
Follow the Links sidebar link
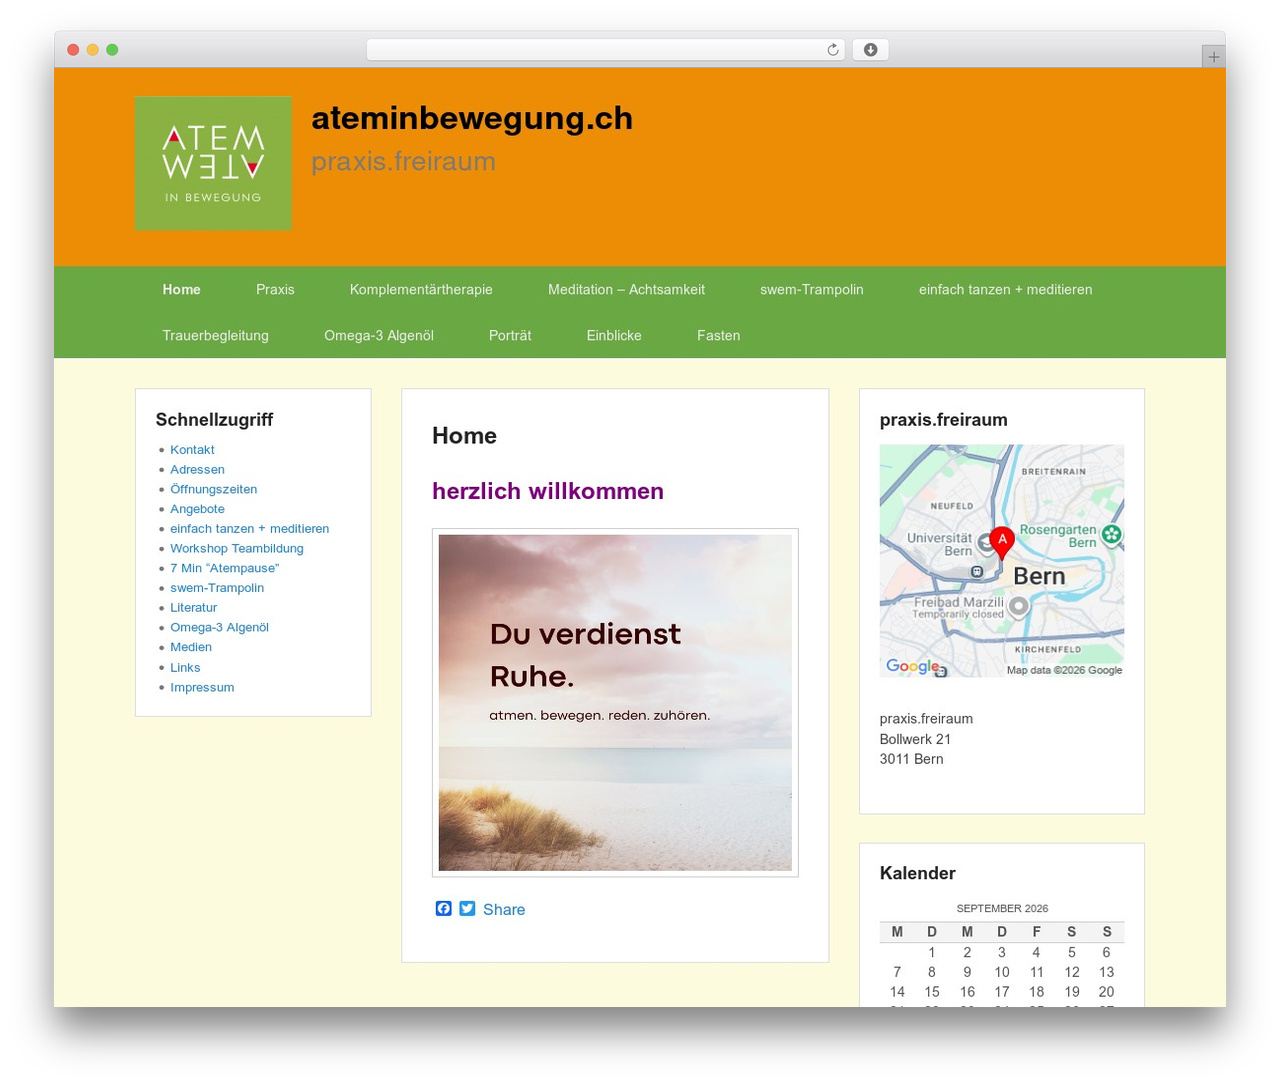pyautogui.click(x=185, y=667)
